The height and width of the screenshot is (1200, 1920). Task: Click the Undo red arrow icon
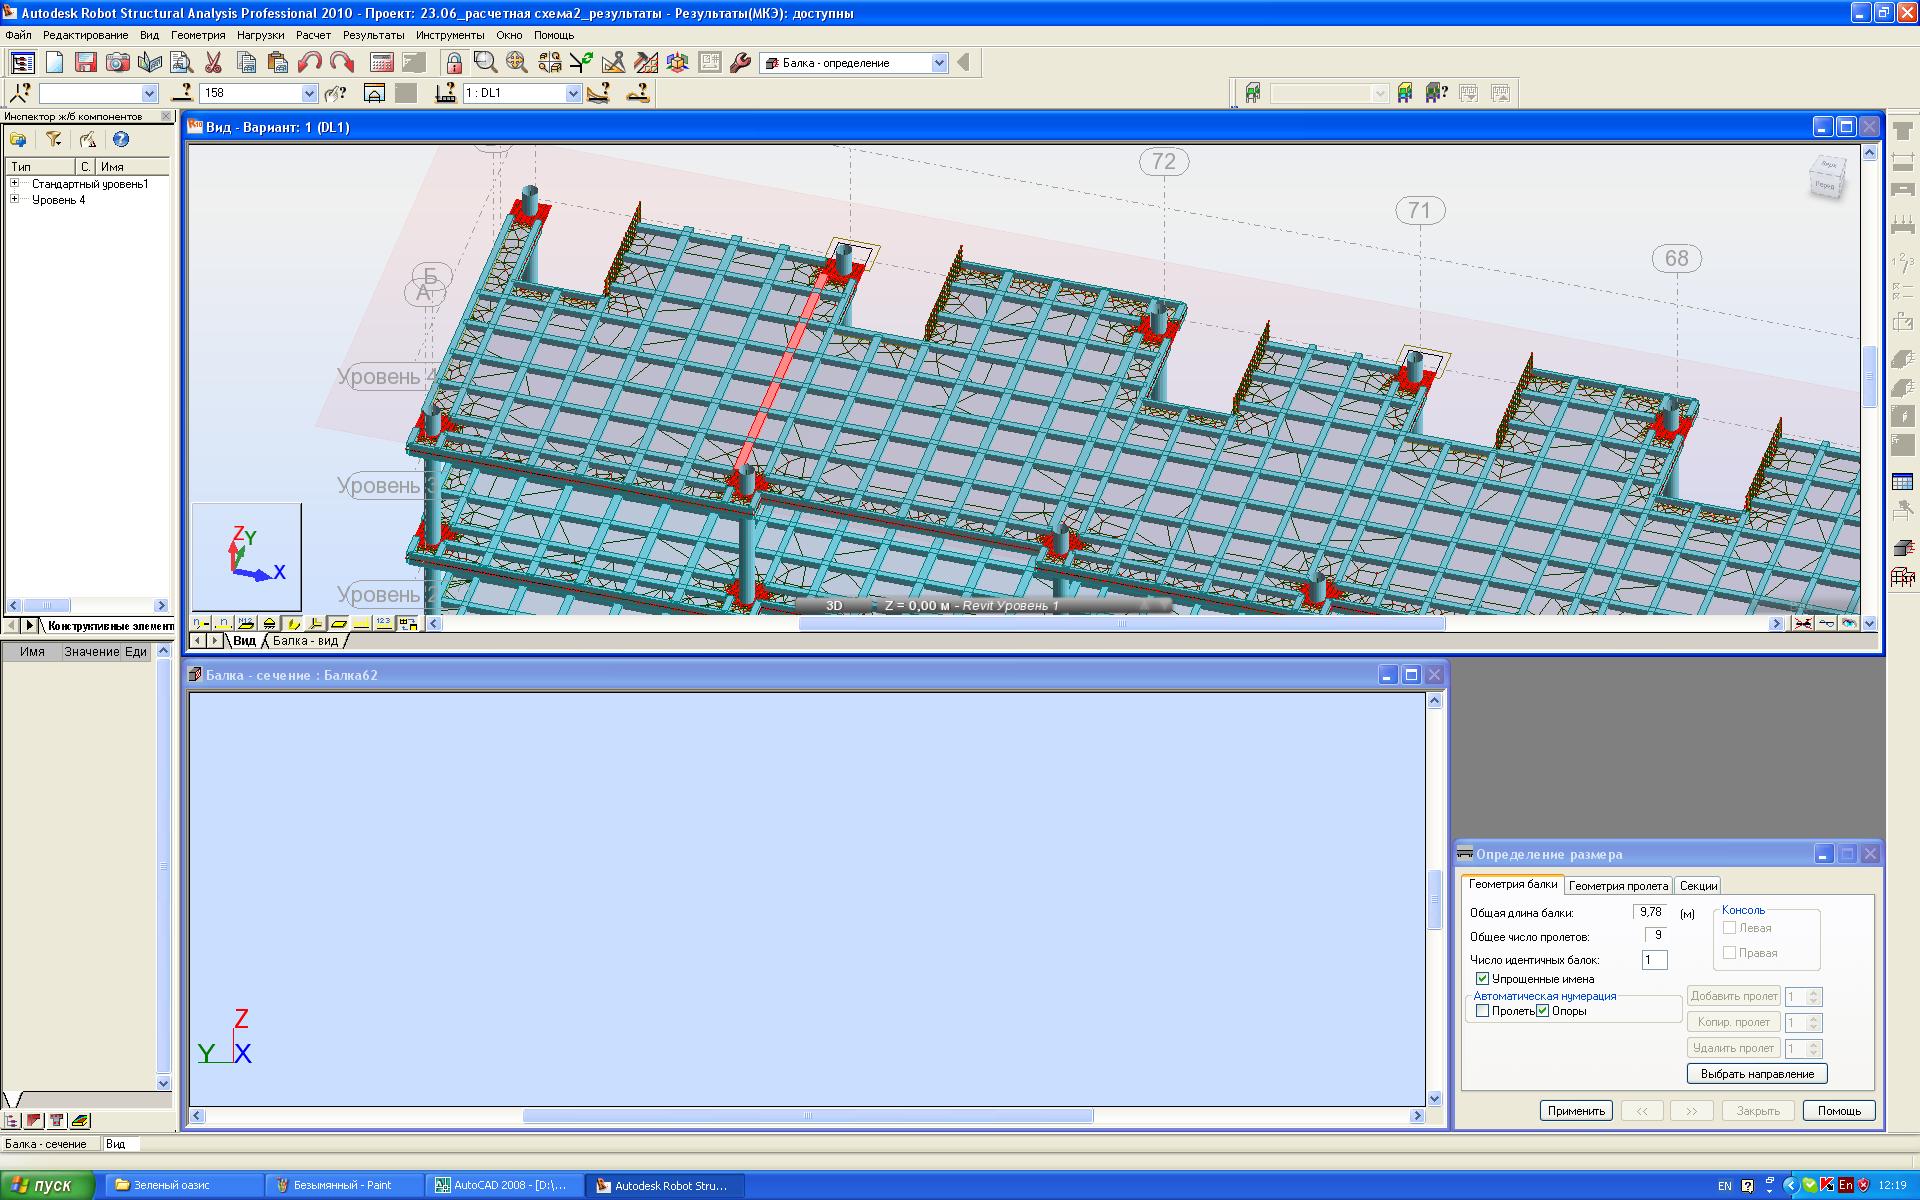coord(309,62)
